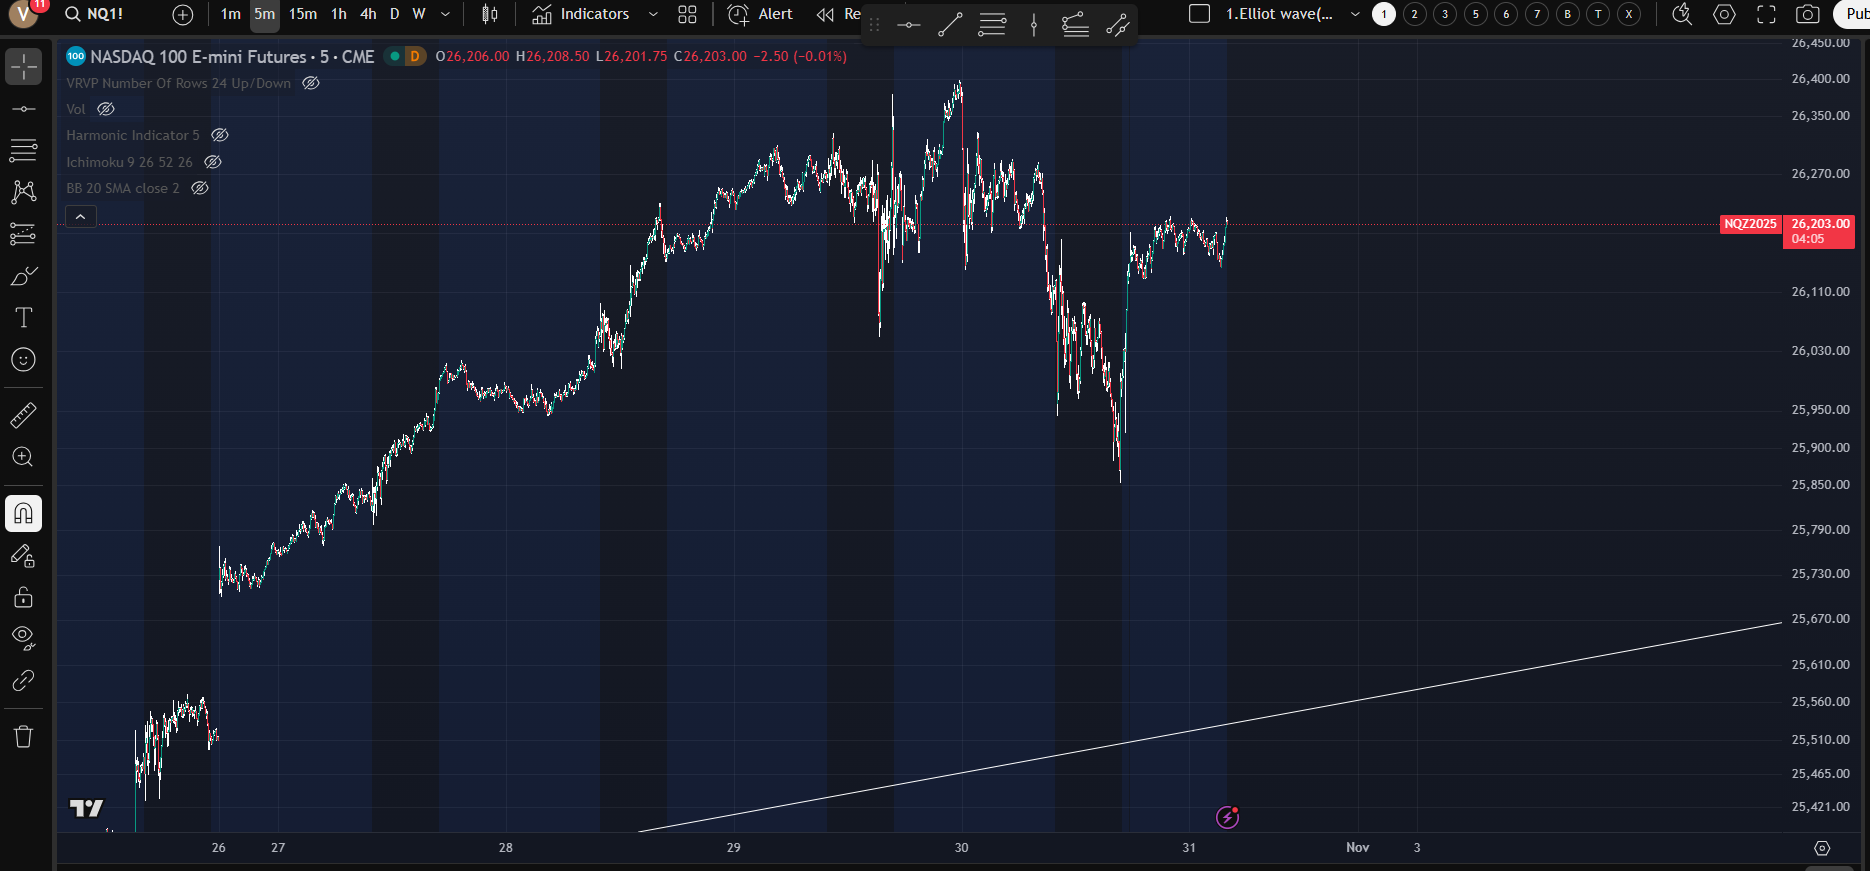This screenshot has height=871, width=1870.
Task: Toggle visibility of the VRVP indicator
Action: (311, 83)
